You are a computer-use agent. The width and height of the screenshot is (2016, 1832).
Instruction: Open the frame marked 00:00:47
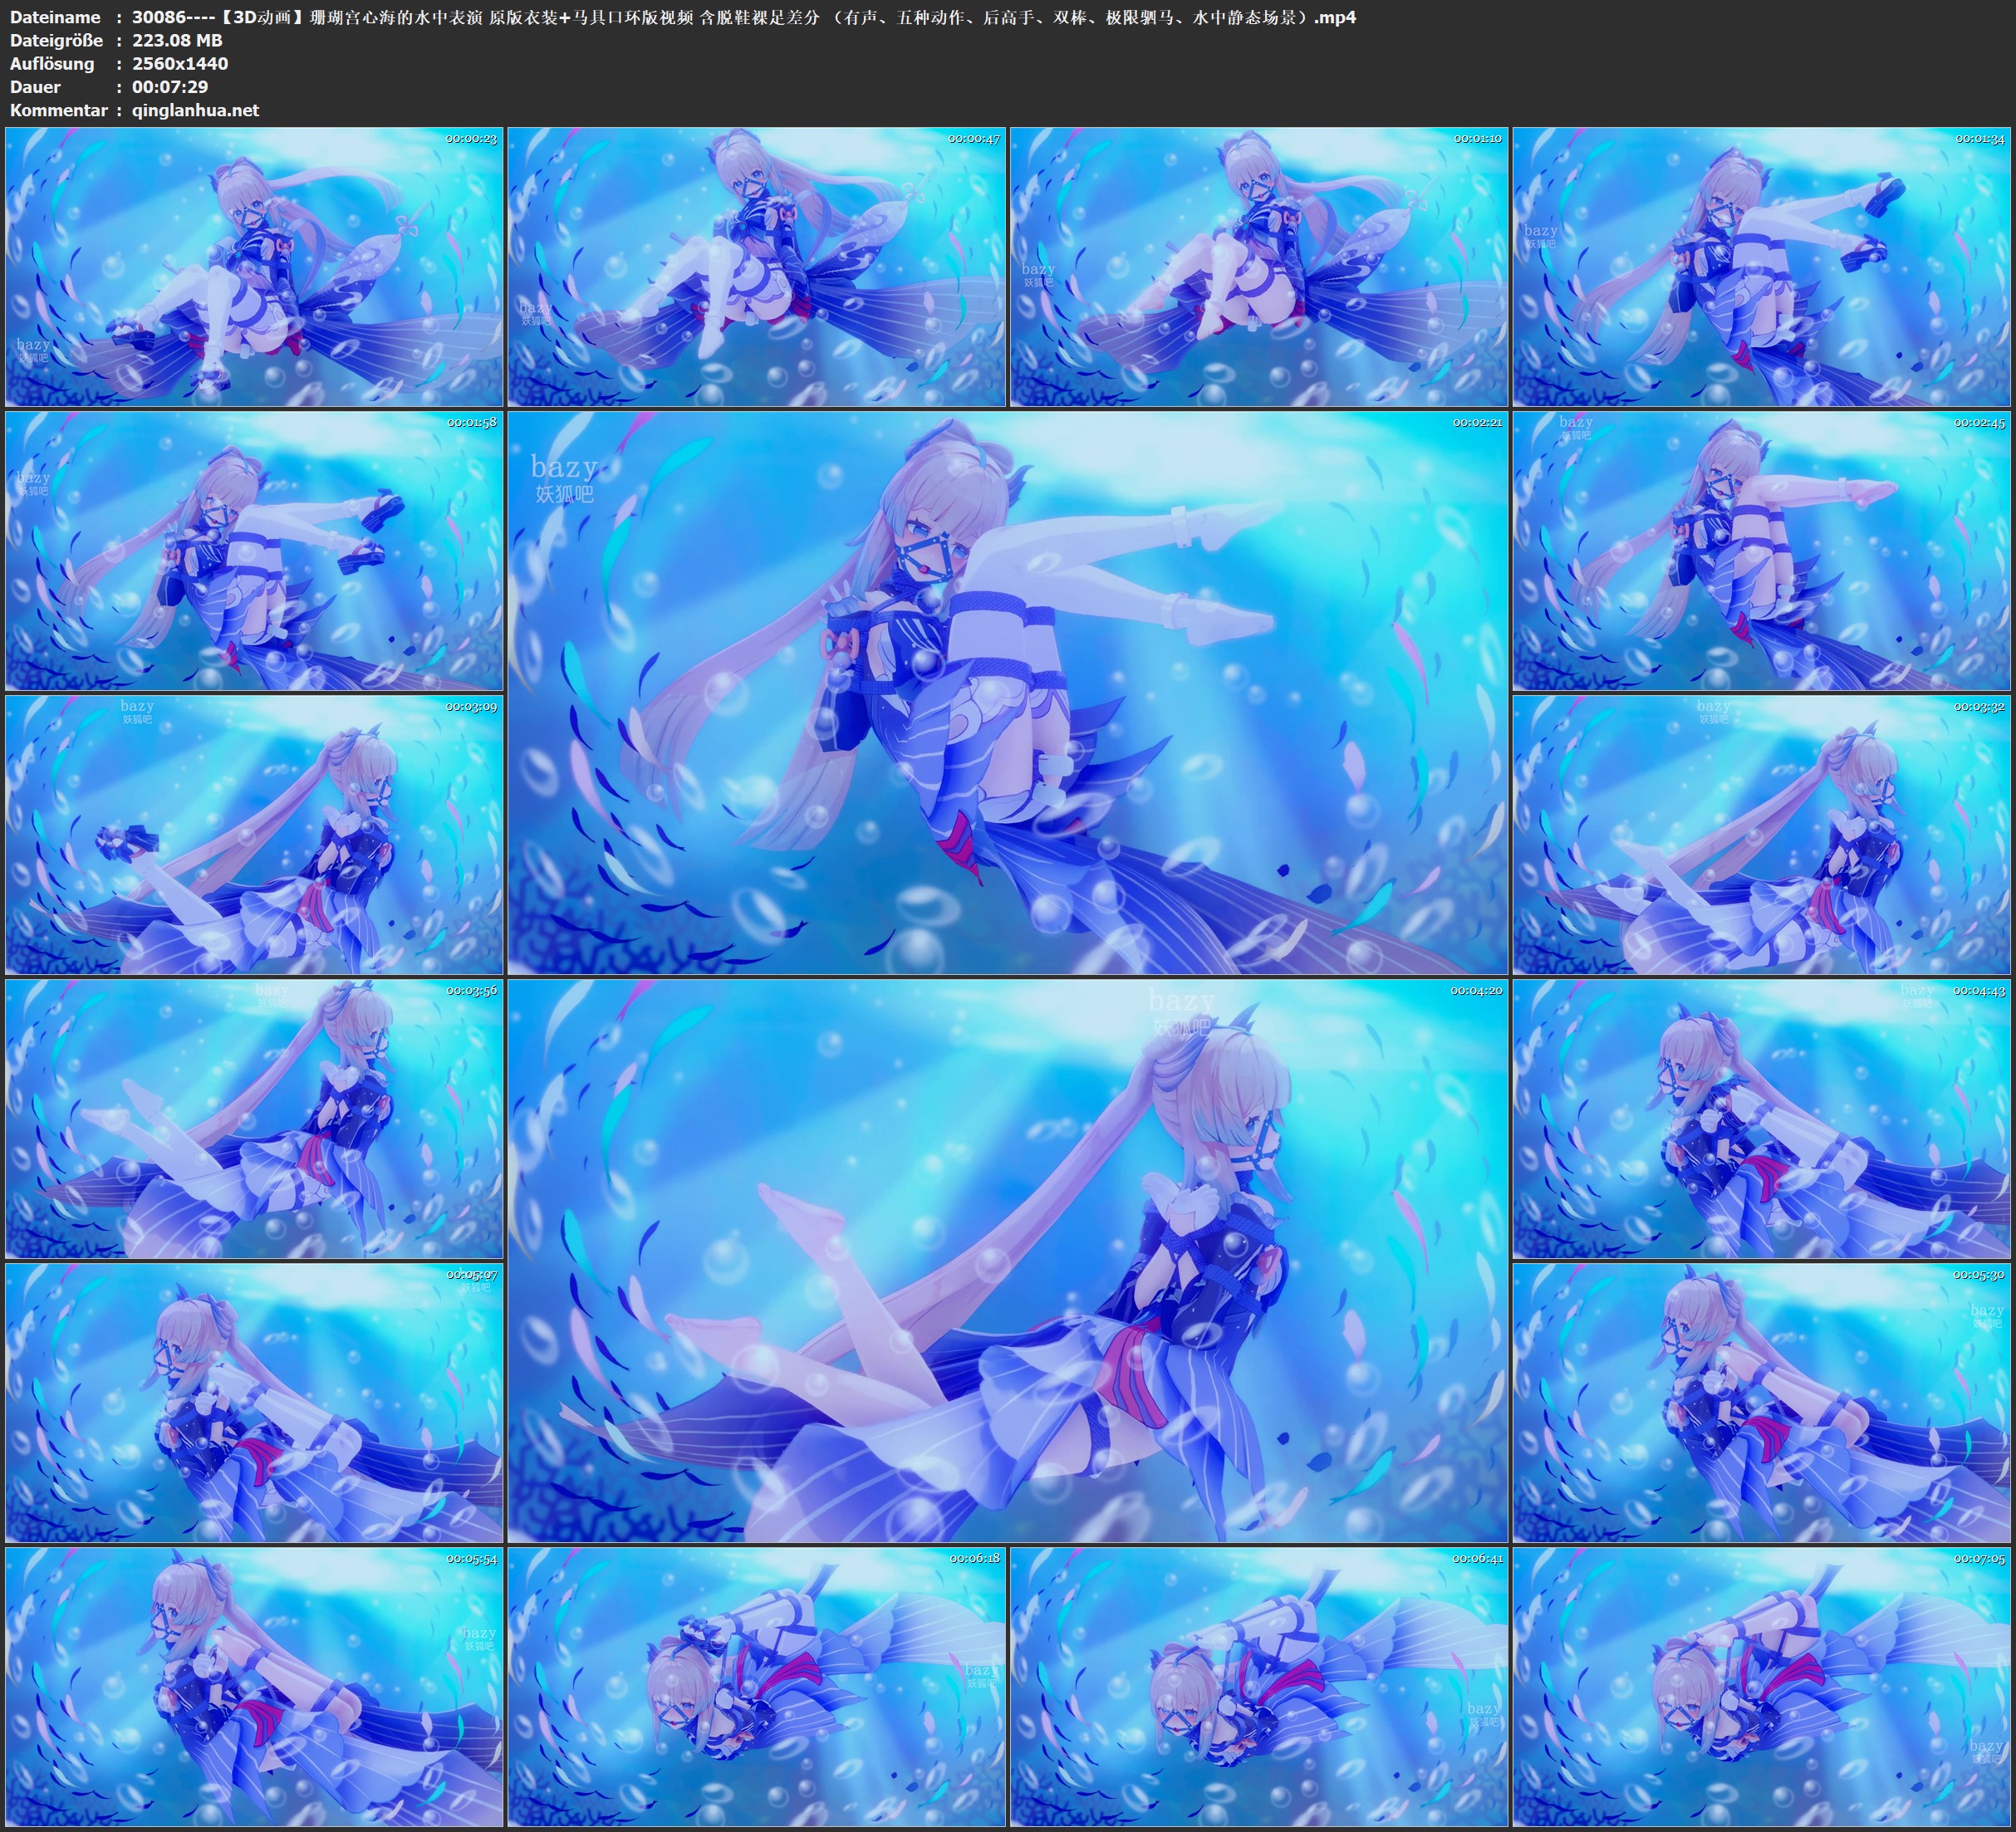(x=756, y=267)
